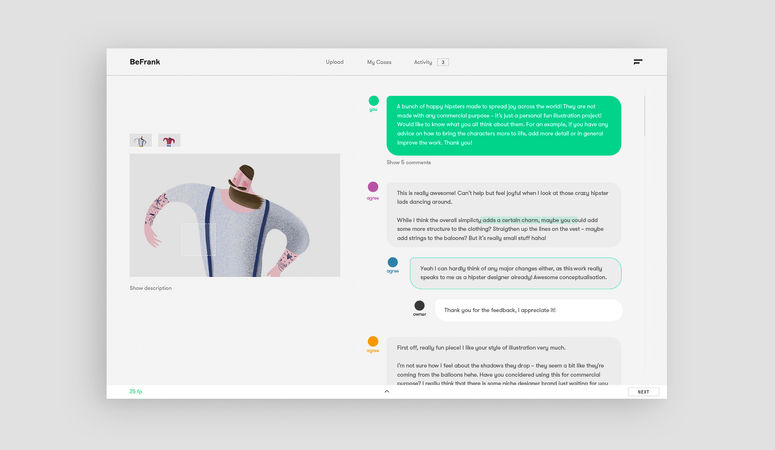The image size is (775, 450).
Task: Click the purple commenter avatar
Action: (373, 186)
